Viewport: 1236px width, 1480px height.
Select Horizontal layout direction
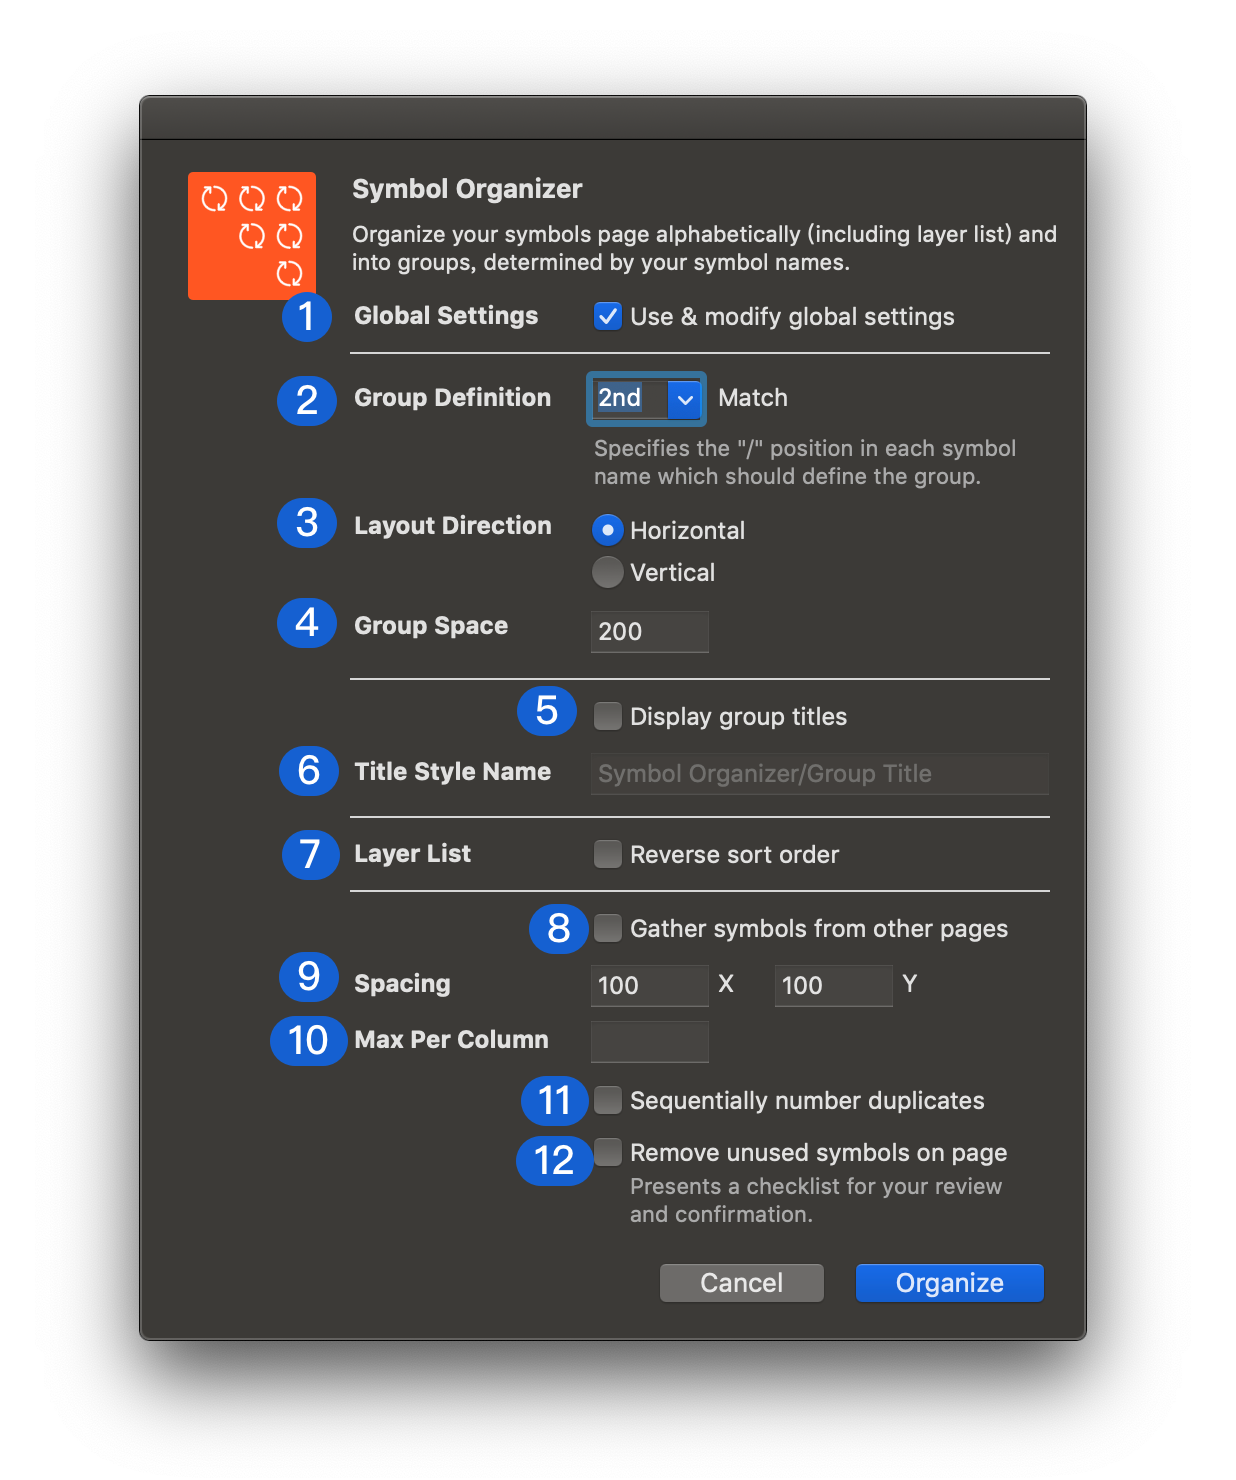[608, 530]
